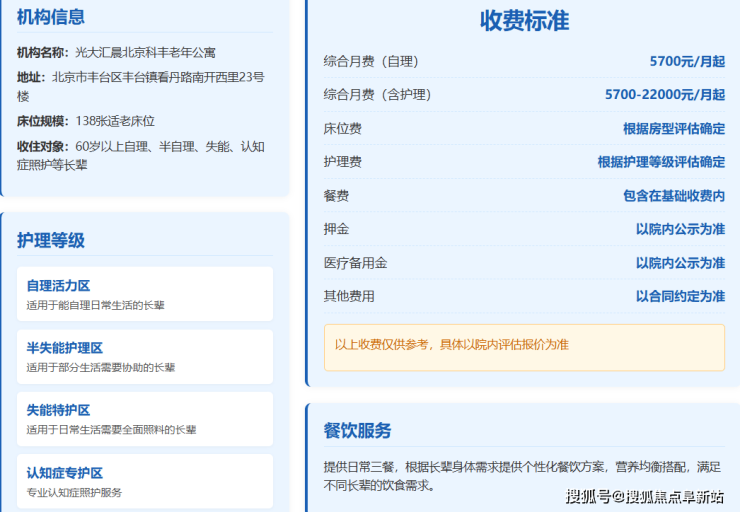
Task: Click the value 包含在基础收费内
Action: [x=674, y=196]
